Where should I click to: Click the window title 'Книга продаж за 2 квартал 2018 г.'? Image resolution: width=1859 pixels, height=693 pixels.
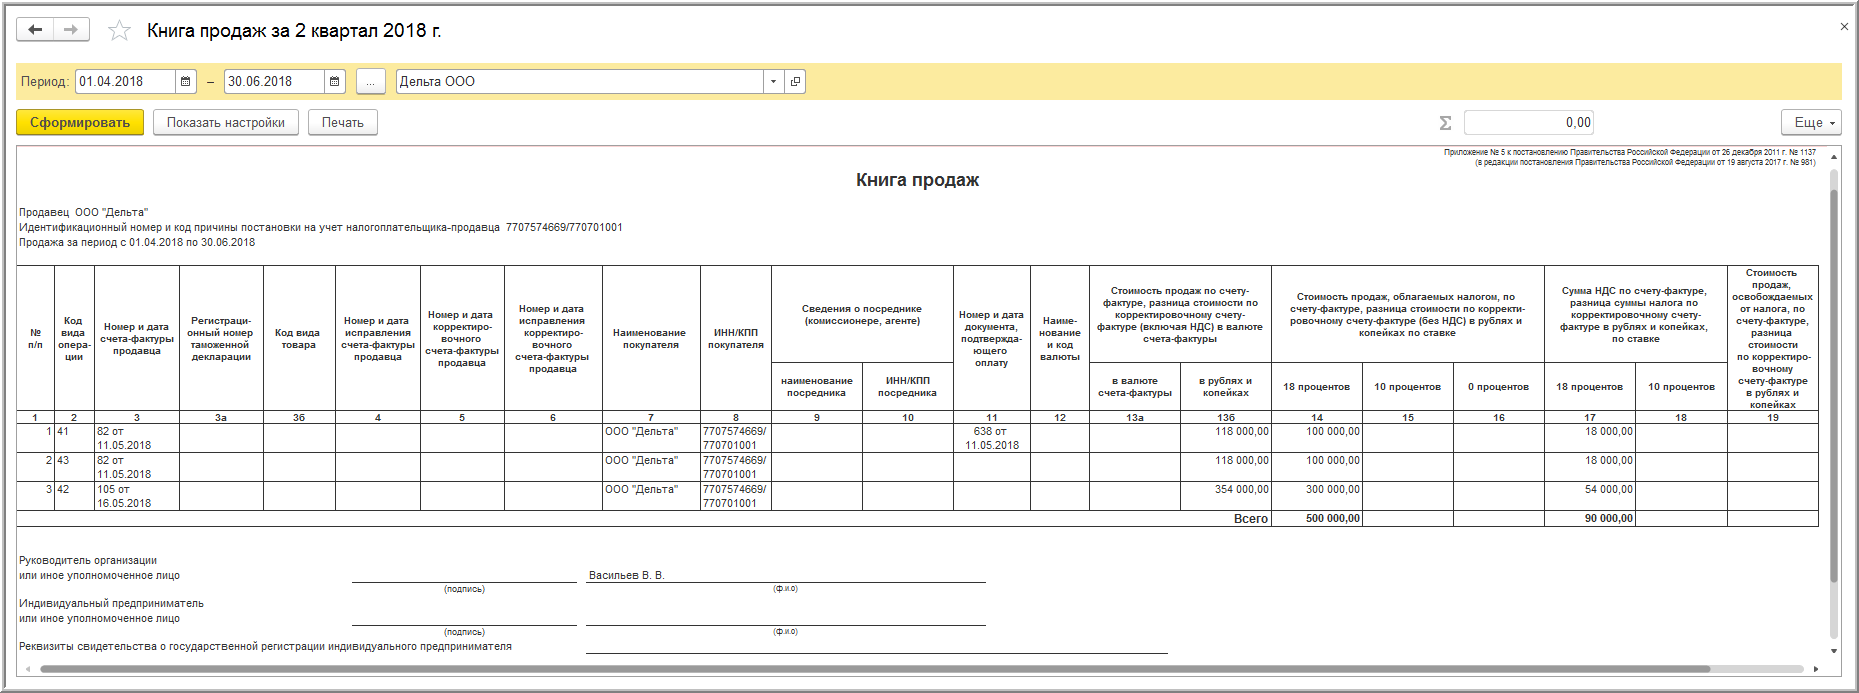coord(294,31)
